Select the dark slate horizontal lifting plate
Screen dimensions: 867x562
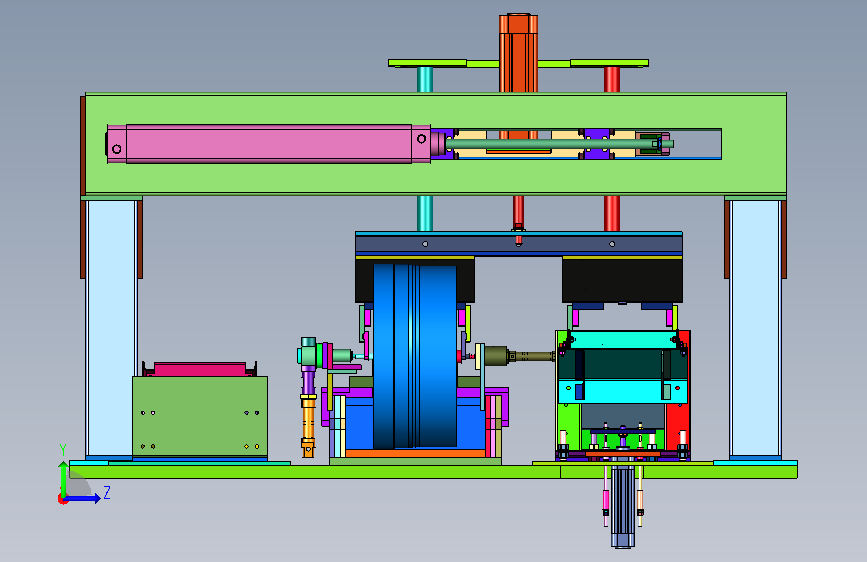tap(519, 243)
